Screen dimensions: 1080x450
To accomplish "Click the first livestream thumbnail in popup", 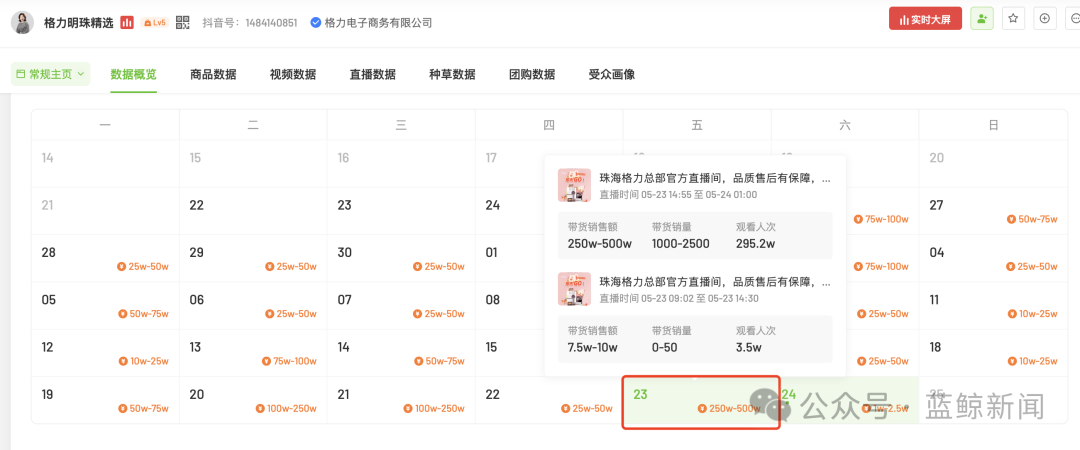I will tap(574, 185).
